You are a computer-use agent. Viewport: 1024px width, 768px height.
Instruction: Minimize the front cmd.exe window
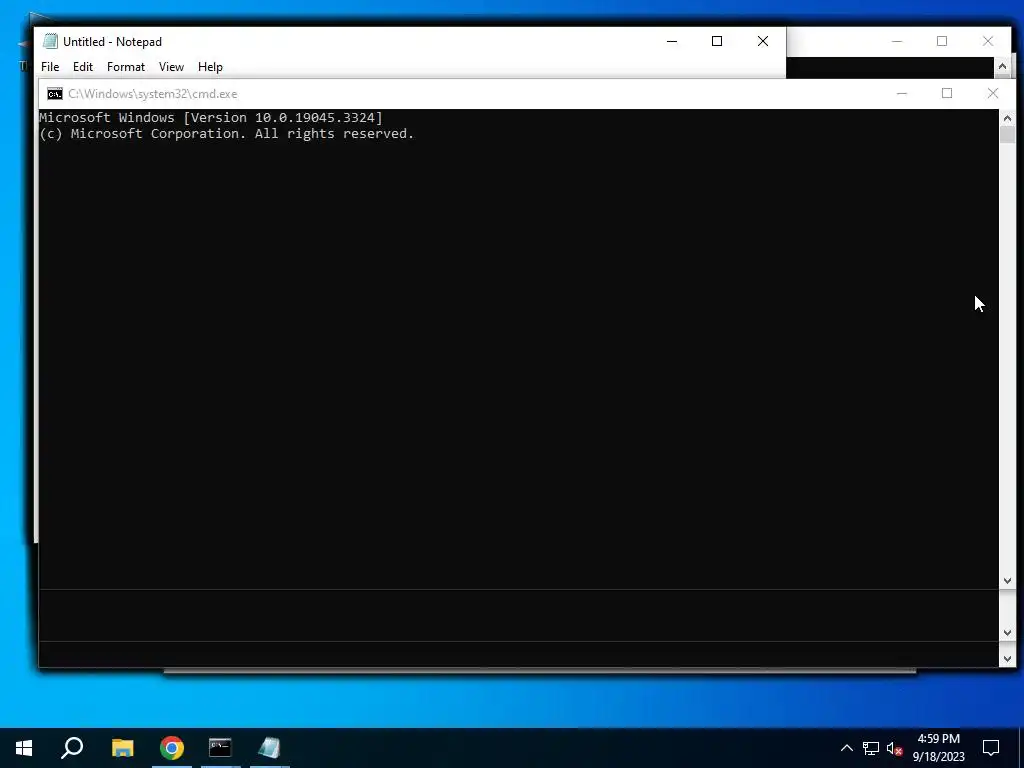902,93
